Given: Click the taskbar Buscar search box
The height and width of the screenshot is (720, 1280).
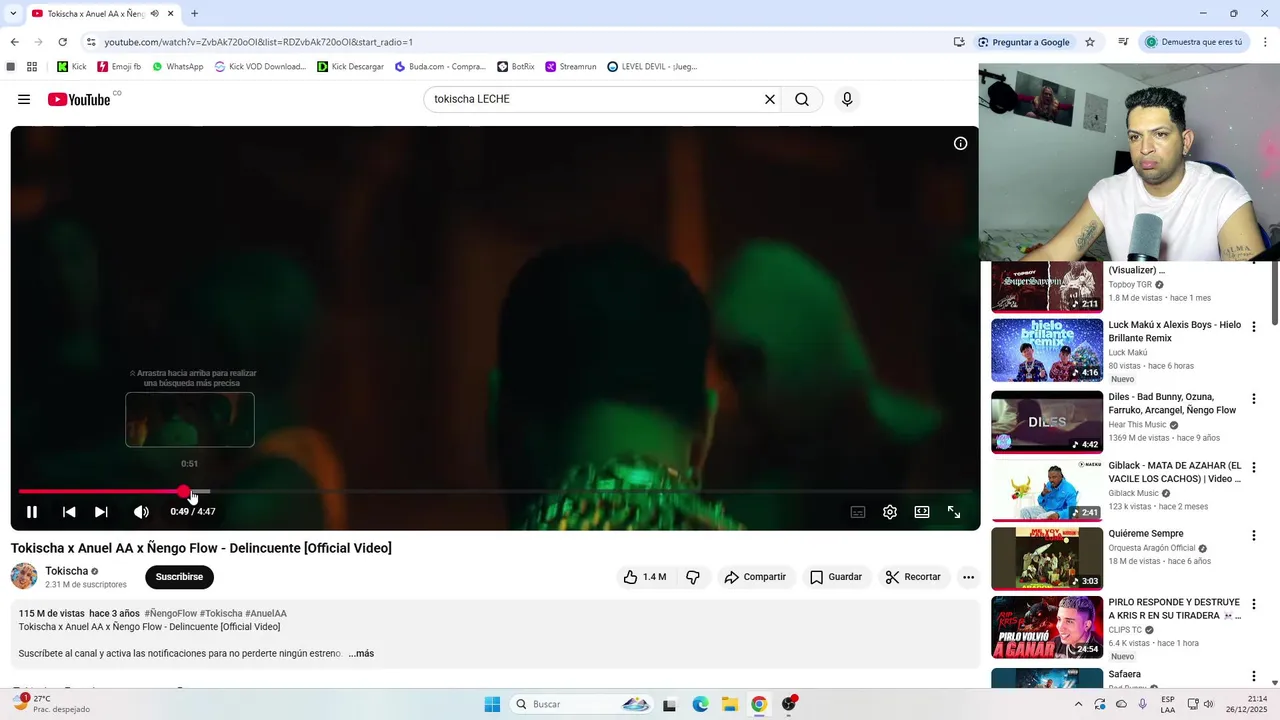Looking at the screenshot, I should pos(583,704).
